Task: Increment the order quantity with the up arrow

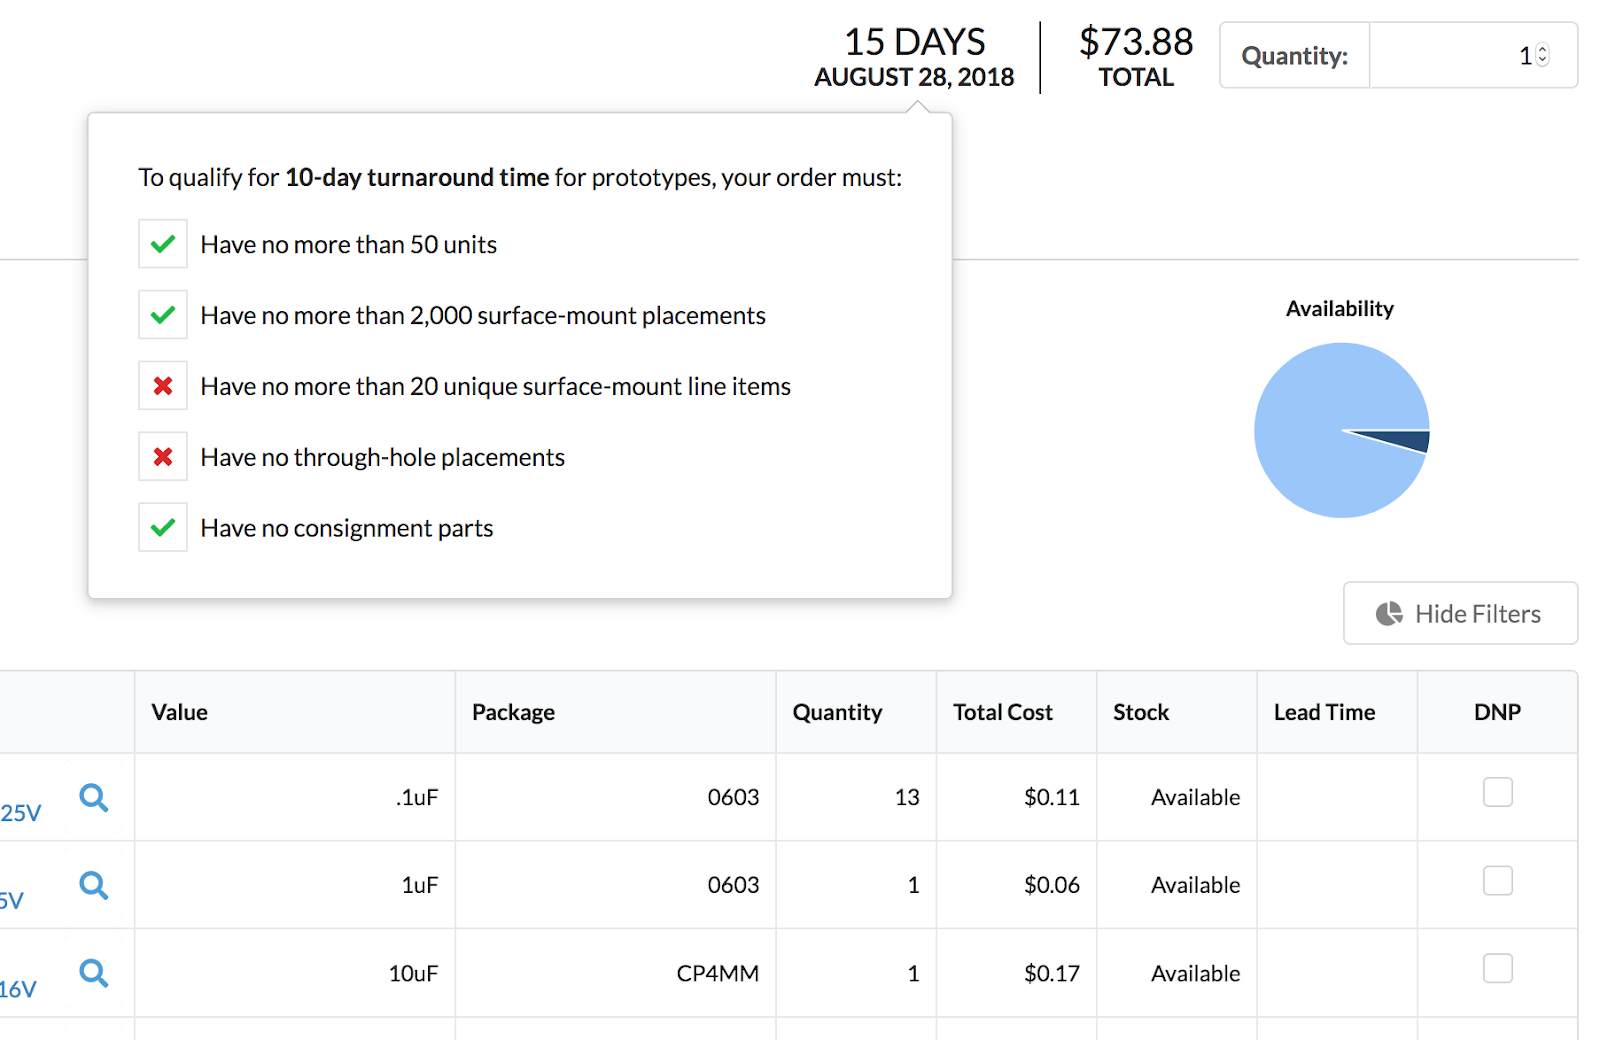Action: 1541,50
